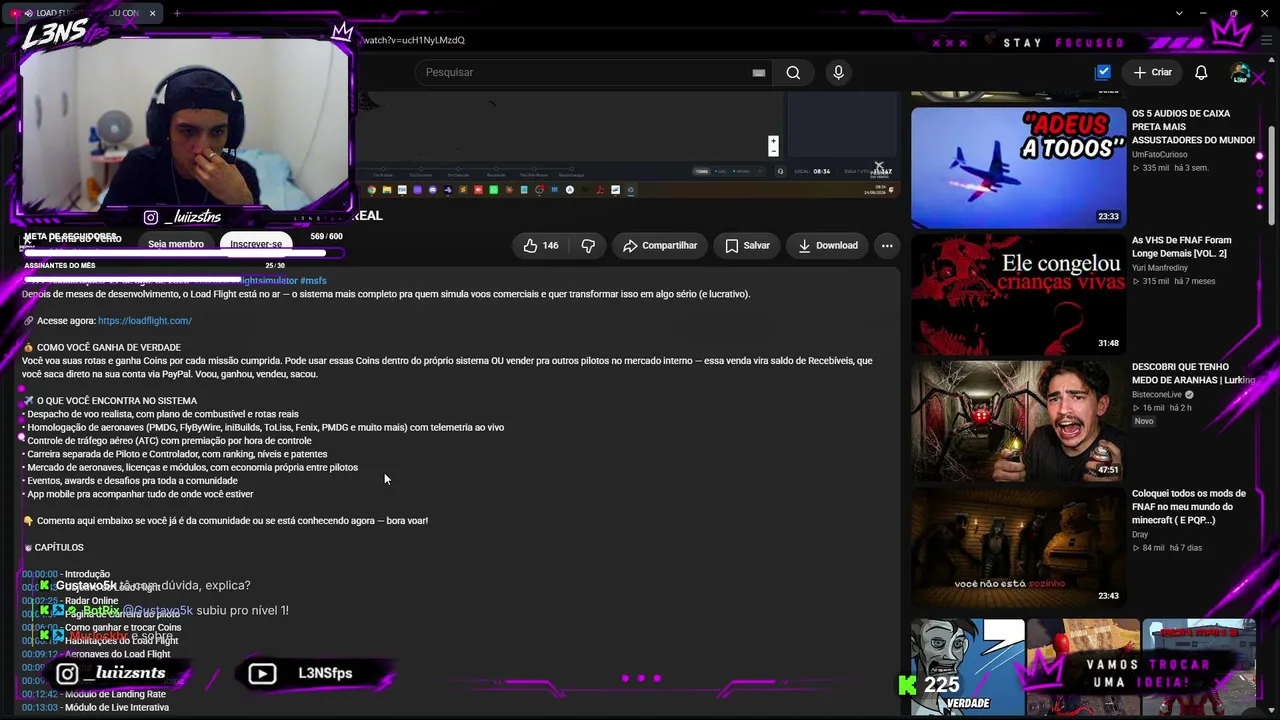The image size is (1280, 720).
Task: Save the video with Salvar
Action: pos(747,245)
